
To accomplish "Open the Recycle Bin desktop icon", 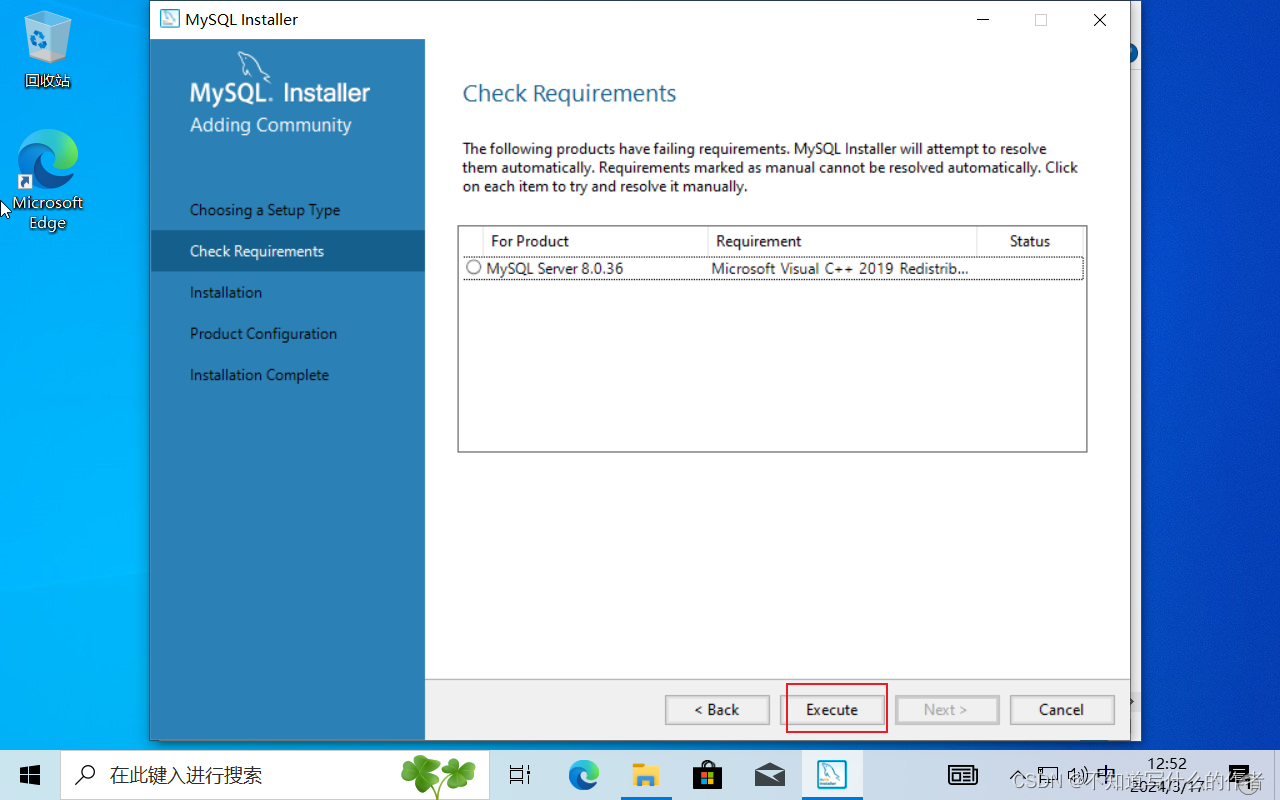I will tap(47, 50).
